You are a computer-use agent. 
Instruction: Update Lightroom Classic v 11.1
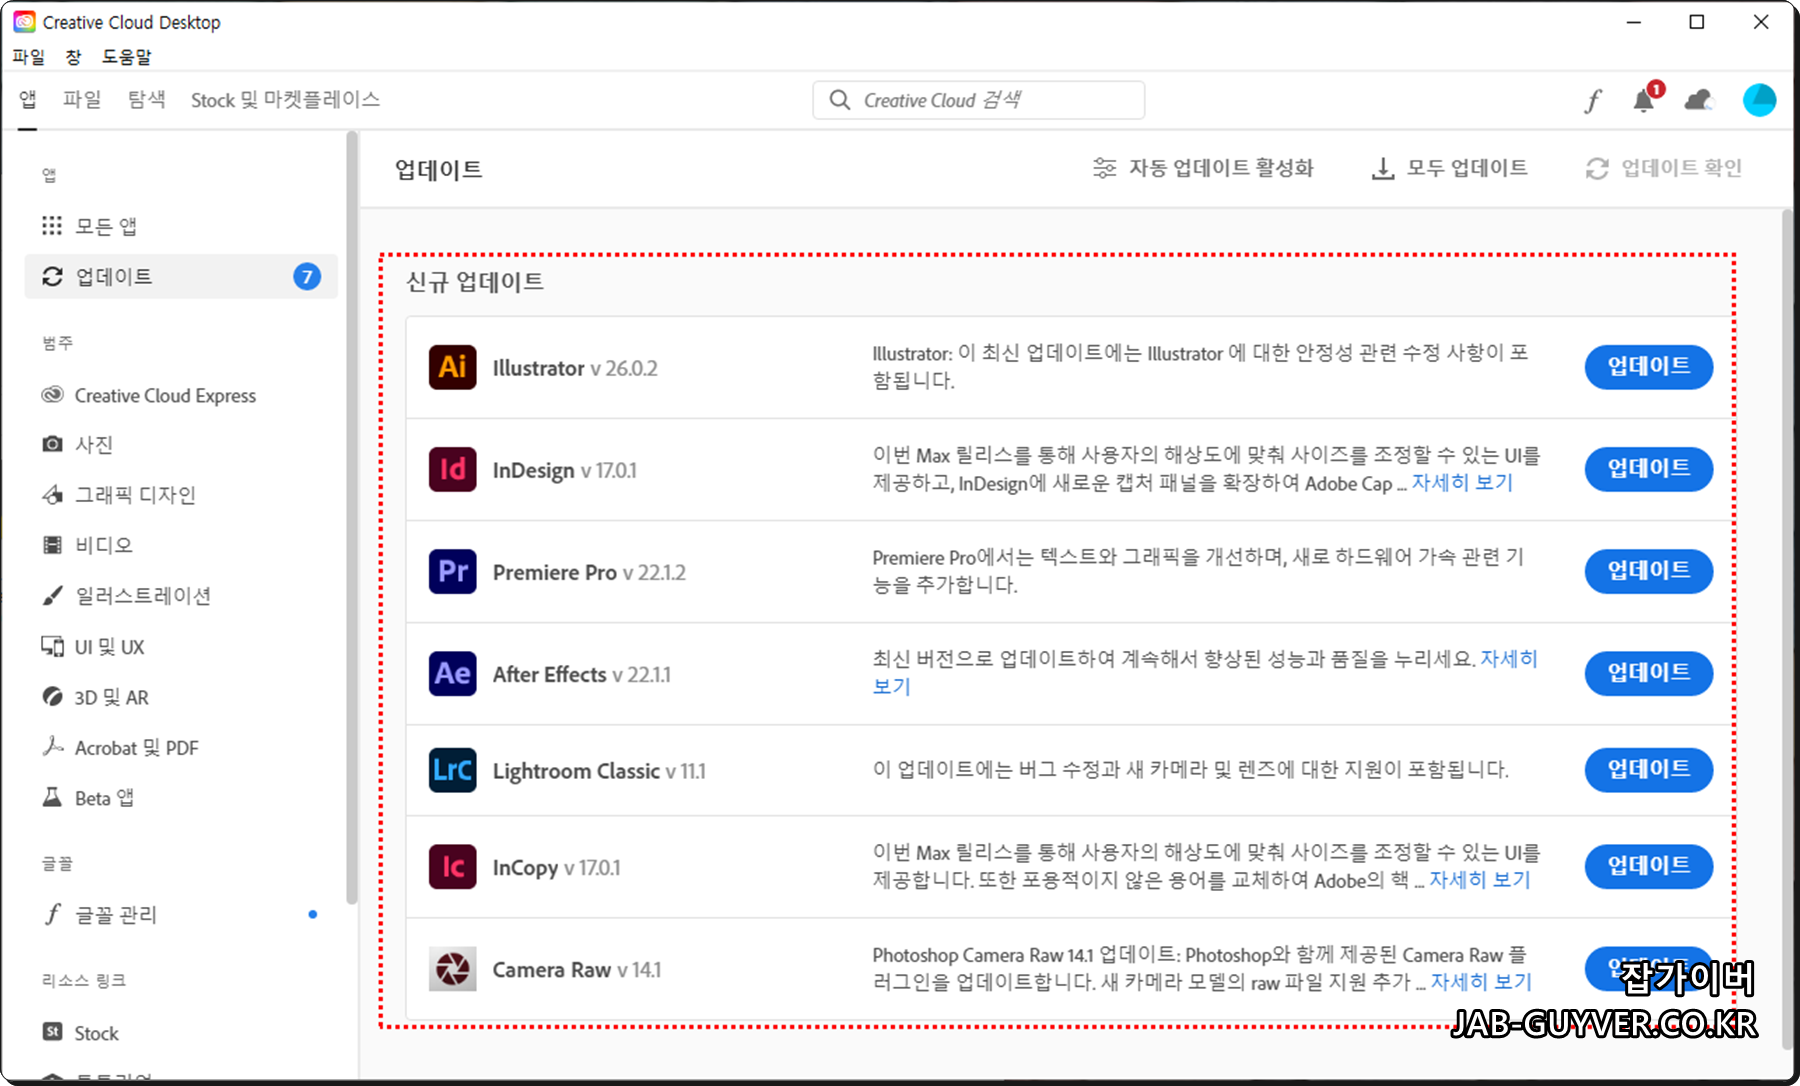click(1648, 770)
